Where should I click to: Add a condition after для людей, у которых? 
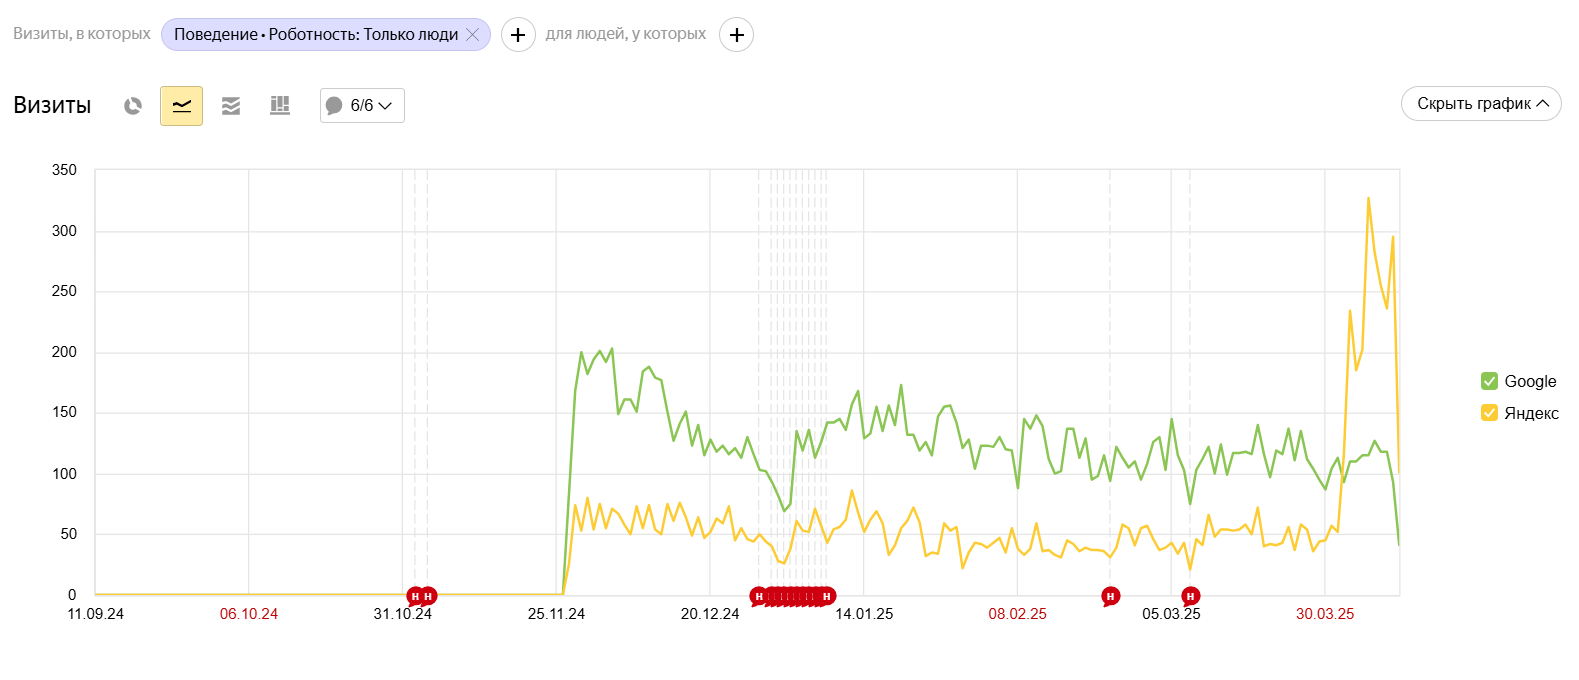pos(736,35)
